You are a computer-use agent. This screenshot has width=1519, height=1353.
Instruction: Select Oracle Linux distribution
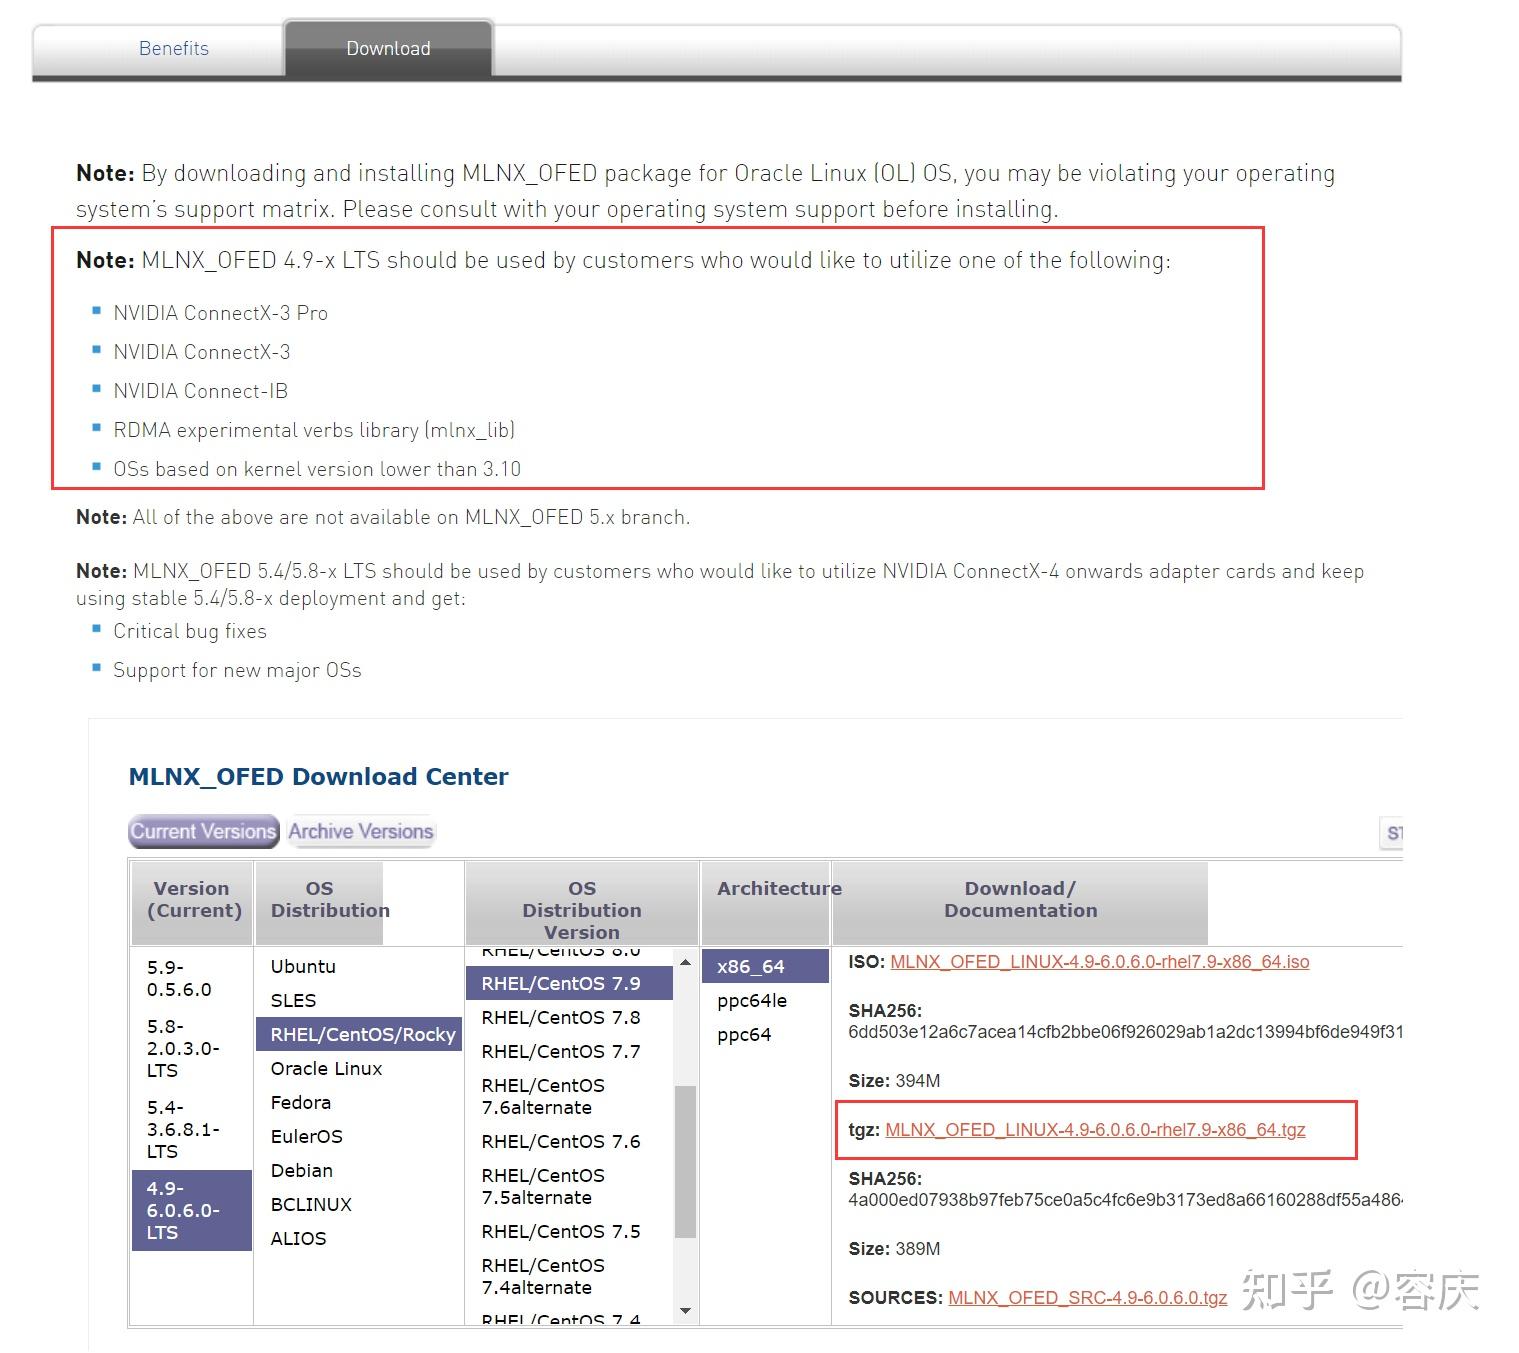click(x=325, y=1068)
